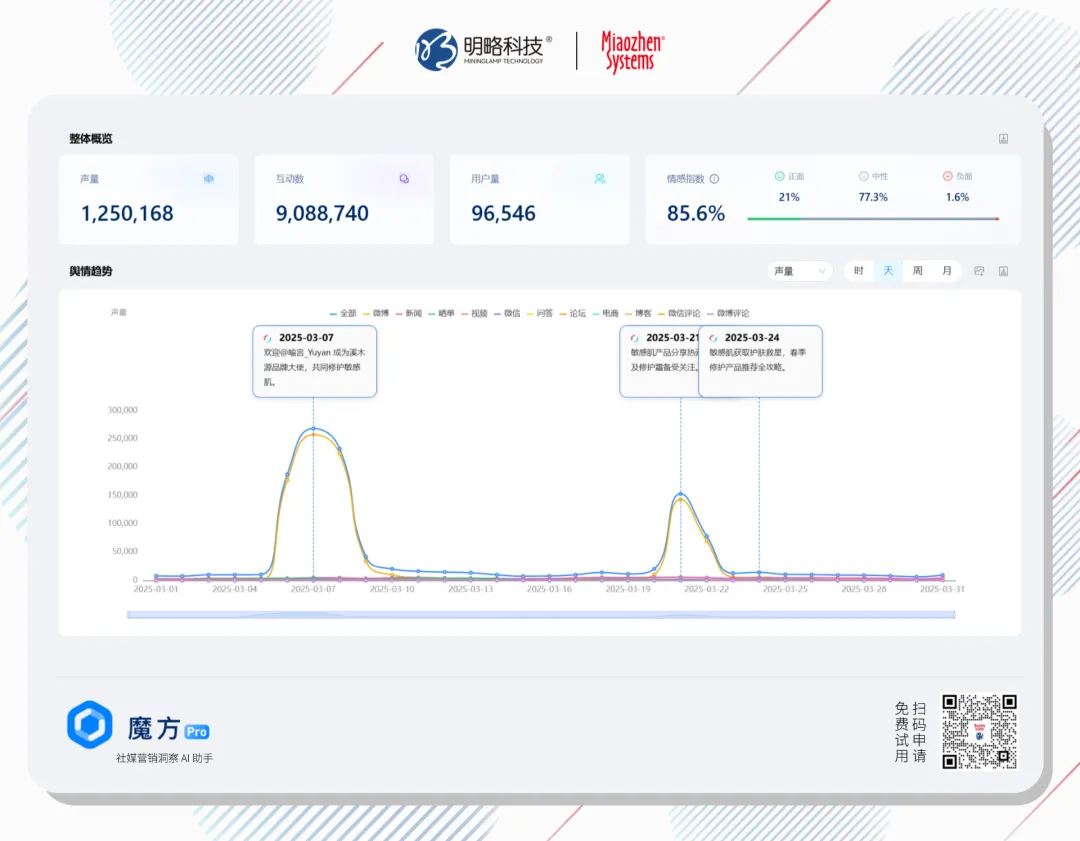Click the 互动数 chat bubble icon
Image resolution: width=1080 pixels, height=841 pixels.
404,179
